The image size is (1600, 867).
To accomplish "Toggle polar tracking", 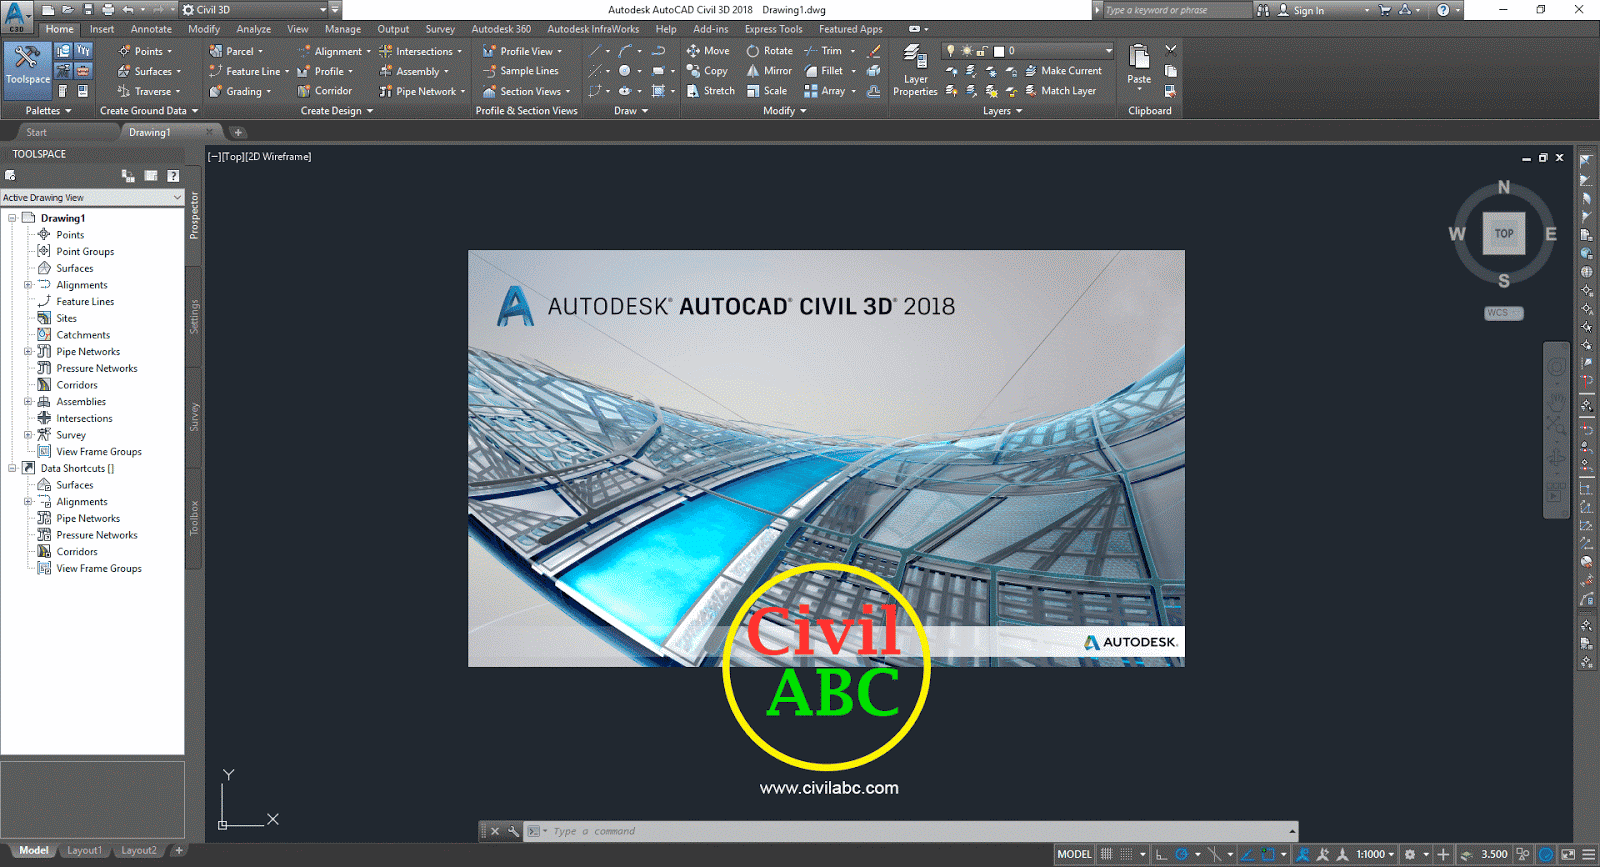I will (1181, 854).
